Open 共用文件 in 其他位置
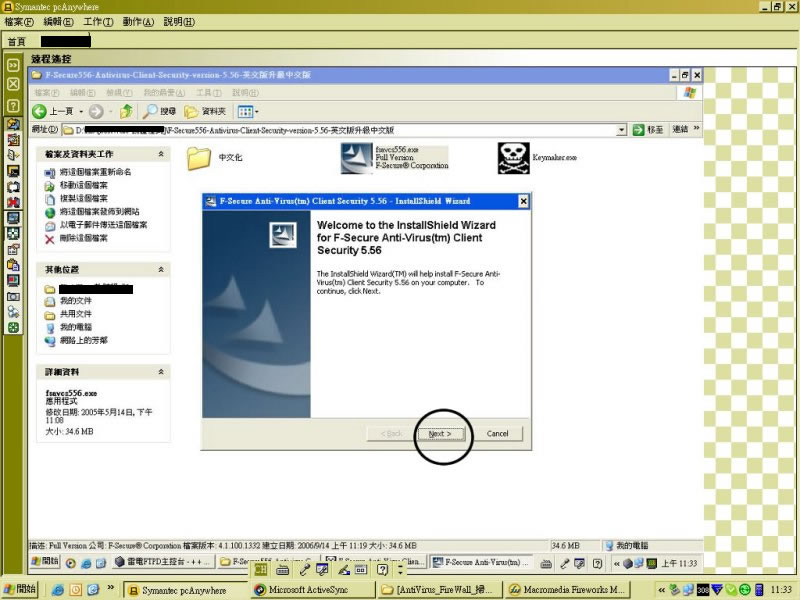This screenshot has width=800, height=600. (x=68, y=314)
